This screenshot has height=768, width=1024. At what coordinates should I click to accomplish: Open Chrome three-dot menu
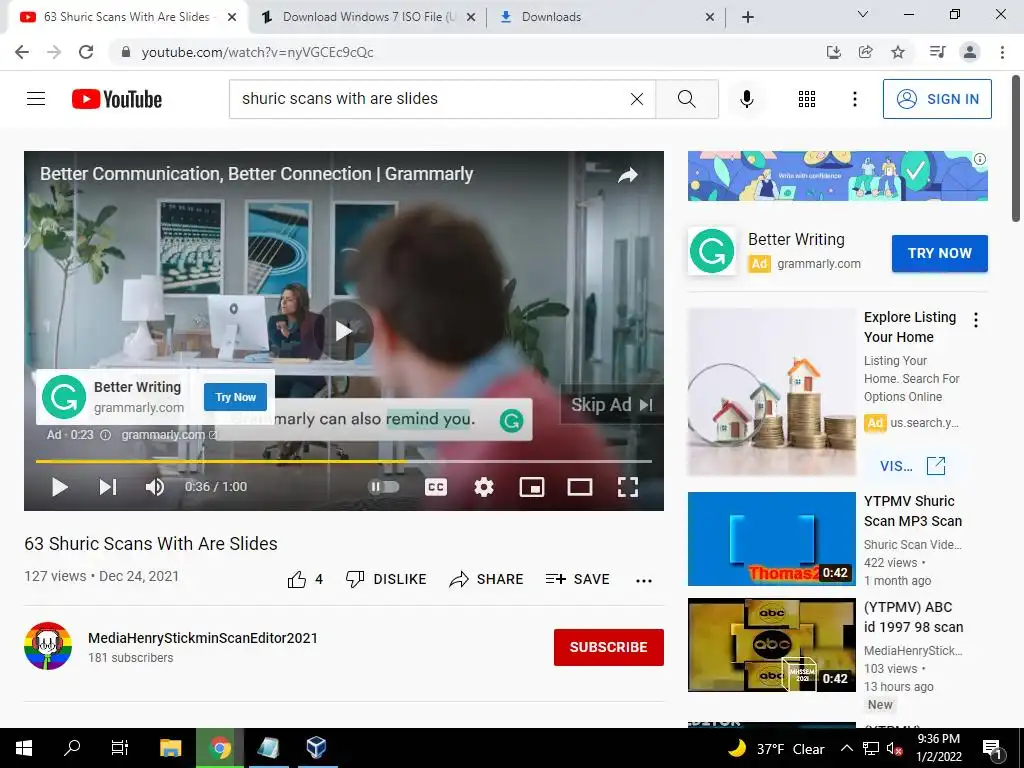[1002, 52]
